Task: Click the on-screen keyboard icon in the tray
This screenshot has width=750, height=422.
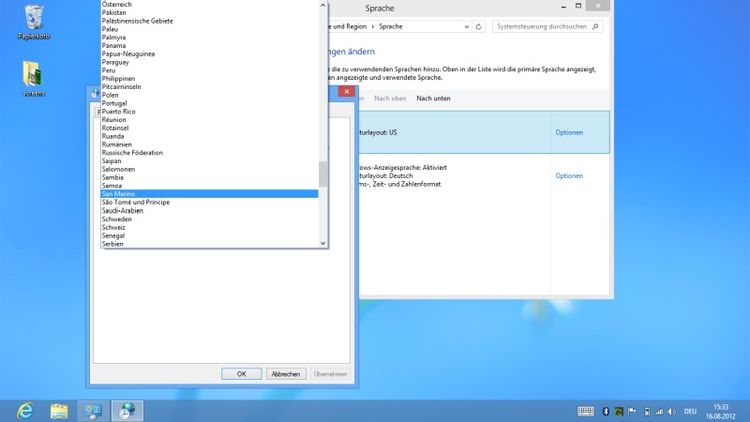Action: point(586,411)
